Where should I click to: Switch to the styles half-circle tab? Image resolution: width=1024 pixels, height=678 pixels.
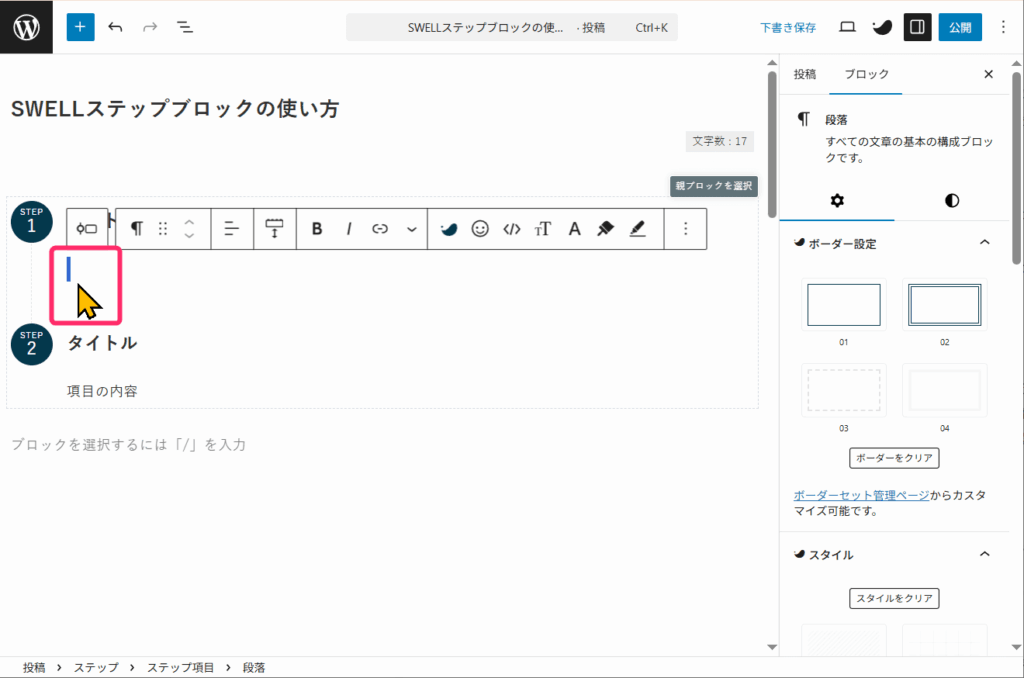pyautogui.click(x=951, y=200)
